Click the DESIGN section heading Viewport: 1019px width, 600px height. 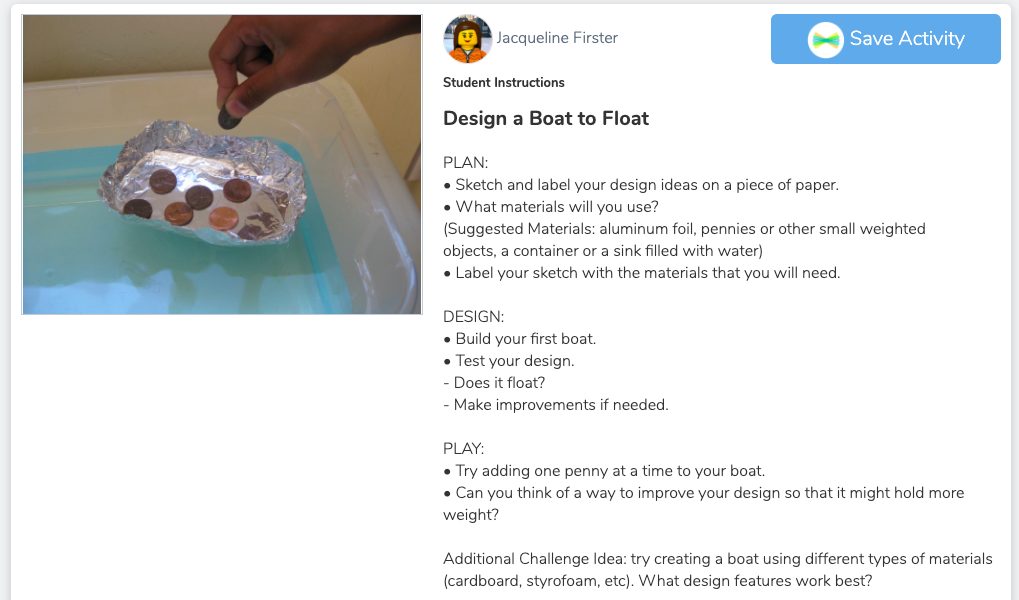473,317
